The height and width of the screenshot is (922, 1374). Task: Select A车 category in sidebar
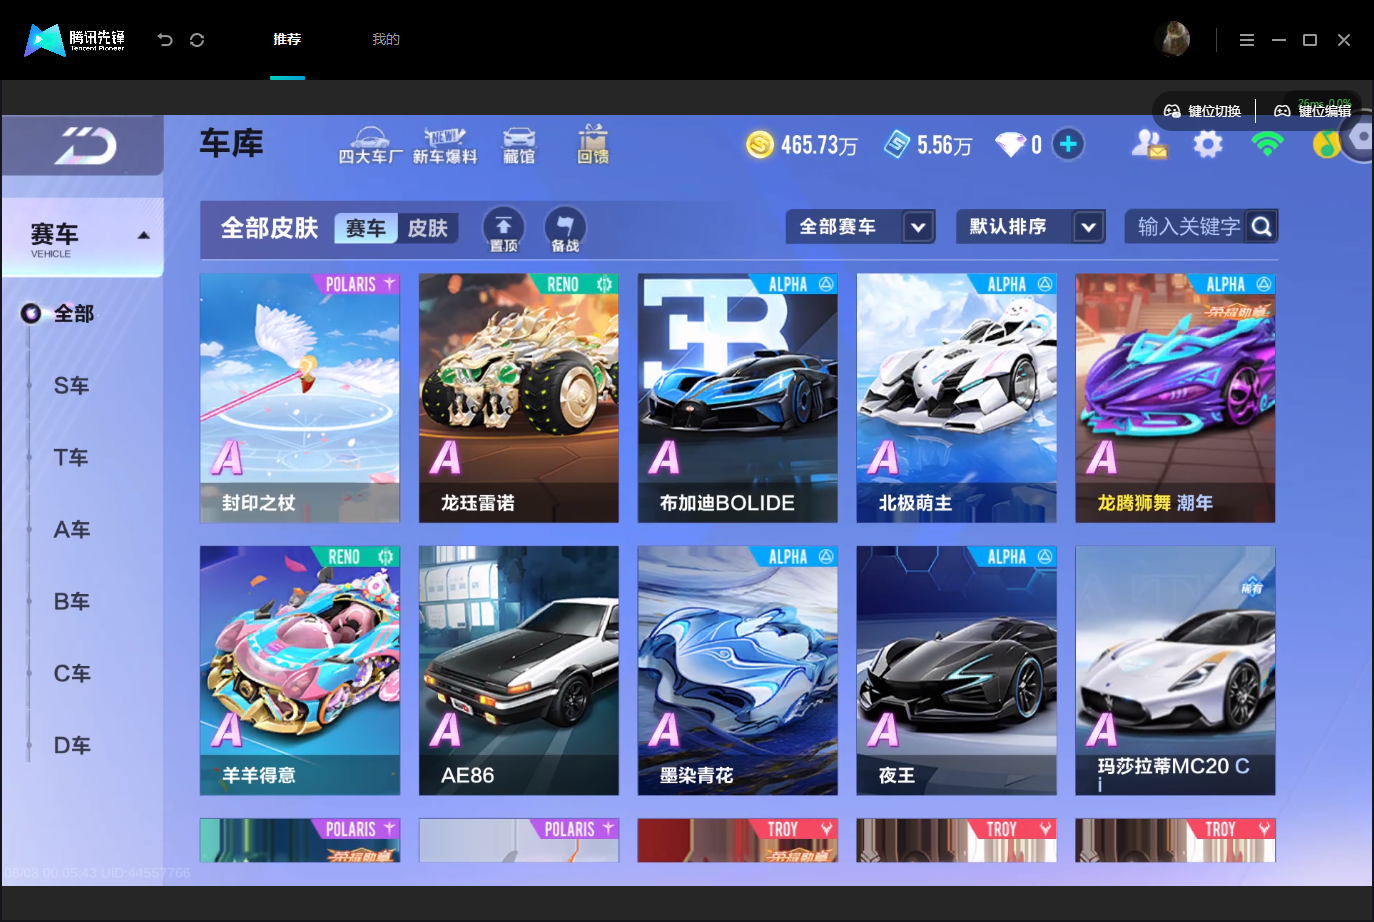coord(72,530)
